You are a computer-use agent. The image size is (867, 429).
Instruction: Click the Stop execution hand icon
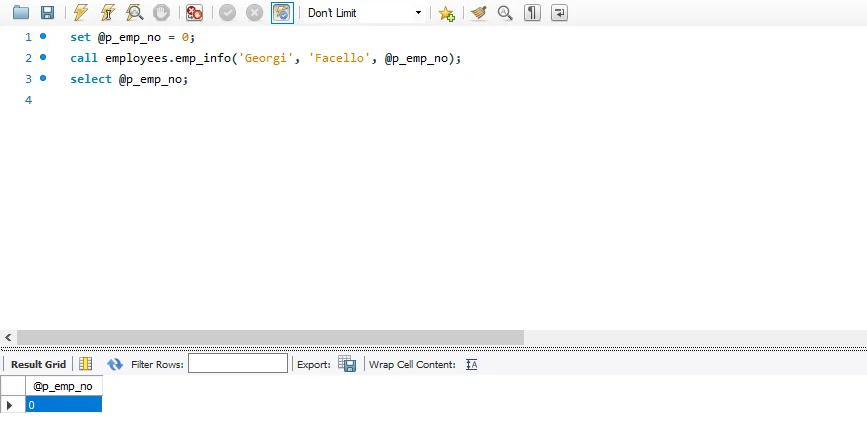click(160, 13)
